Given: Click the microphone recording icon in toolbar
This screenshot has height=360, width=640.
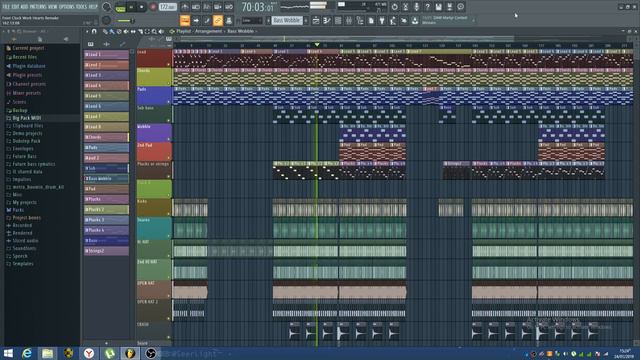Looking at the screenshot, I should (416, 7).
